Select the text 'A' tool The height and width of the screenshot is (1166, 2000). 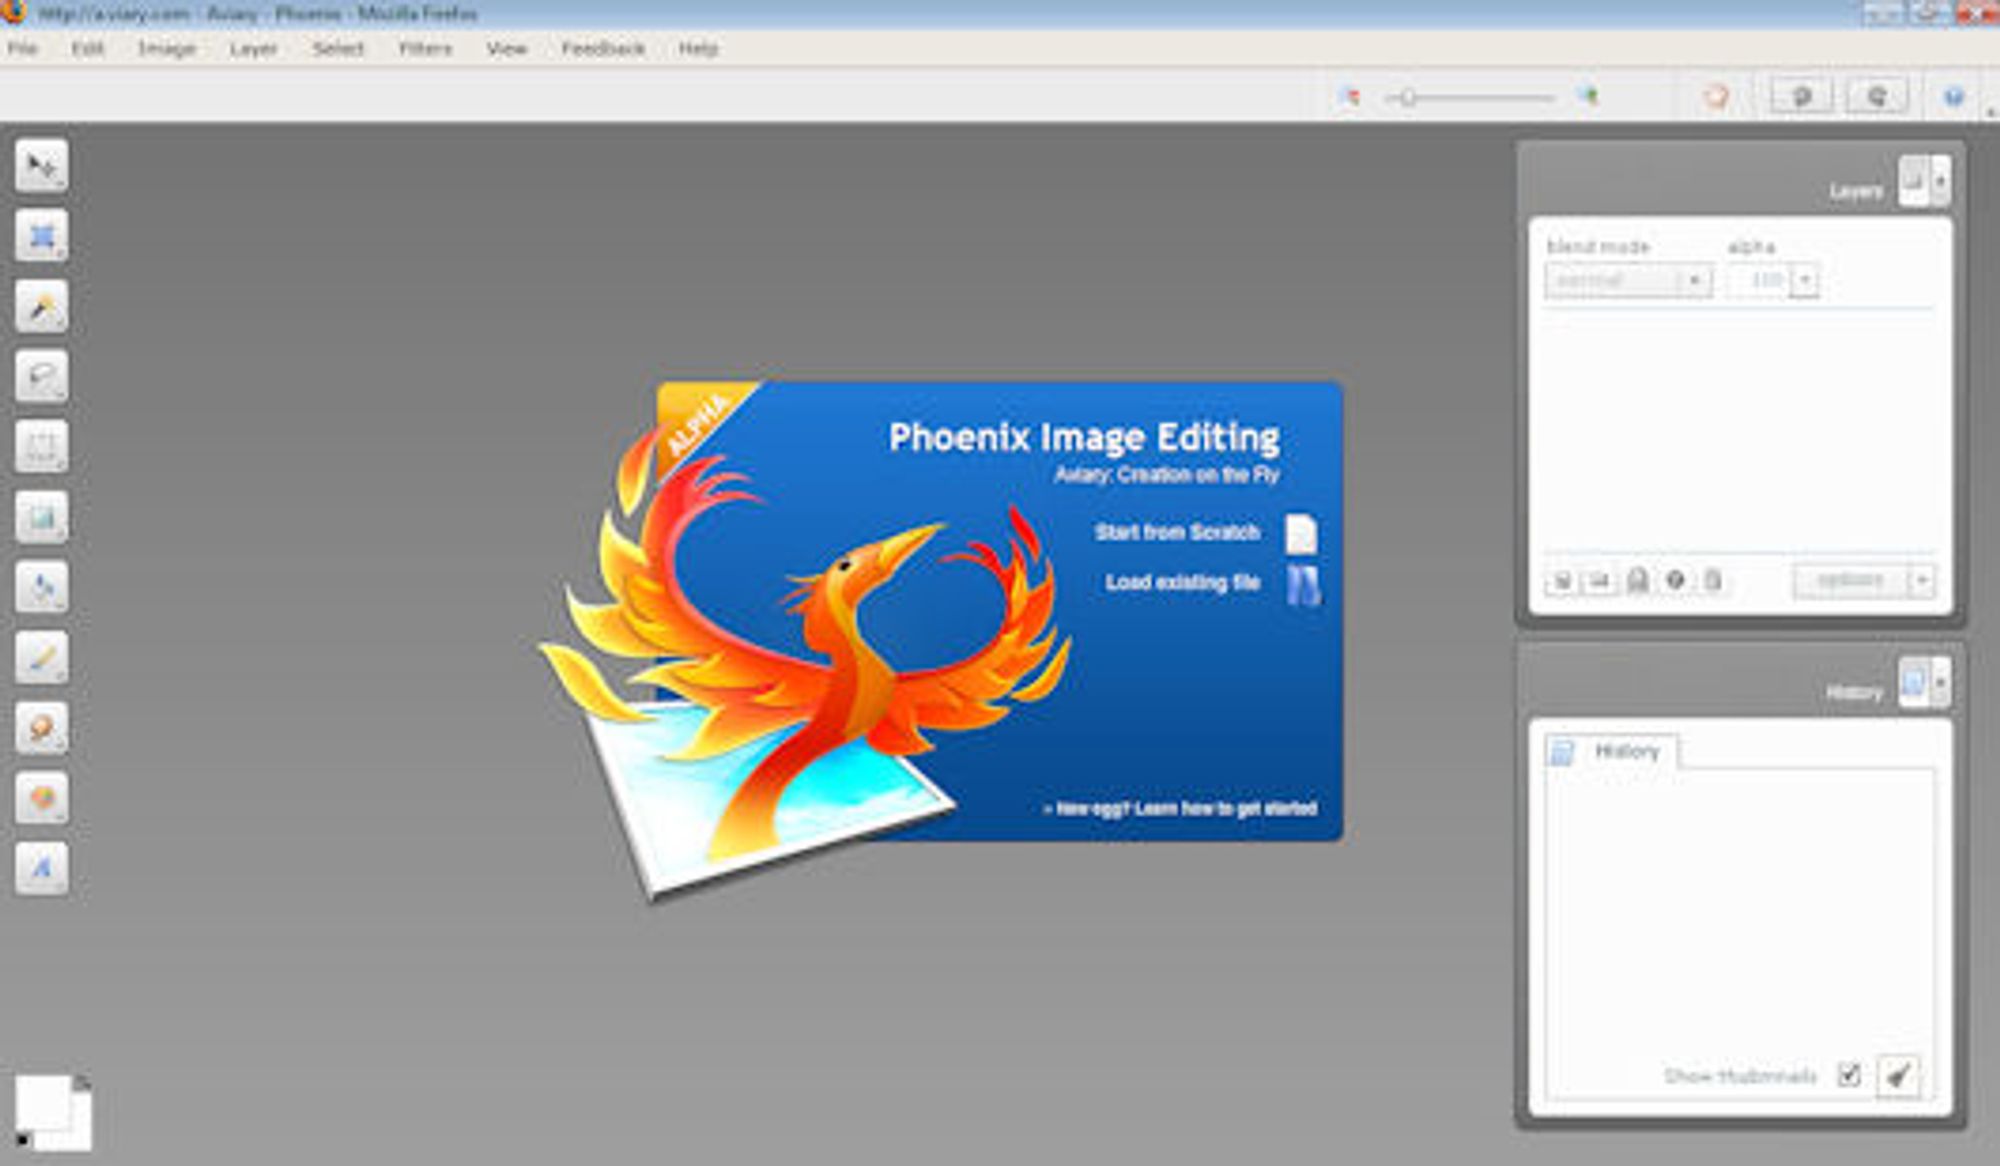point(41,868)
